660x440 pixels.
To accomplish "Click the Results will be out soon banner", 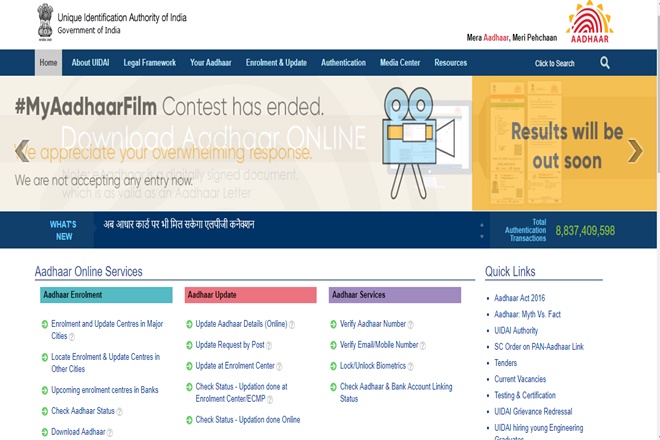I will coord(566,145).
